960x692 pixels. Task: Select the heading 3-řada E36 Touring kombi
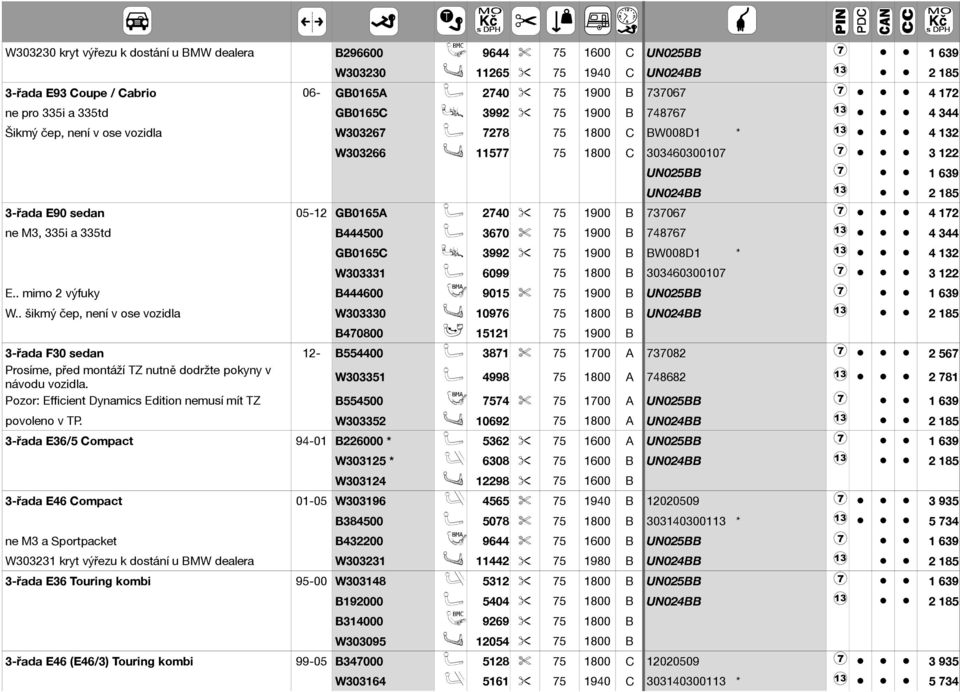78,581
